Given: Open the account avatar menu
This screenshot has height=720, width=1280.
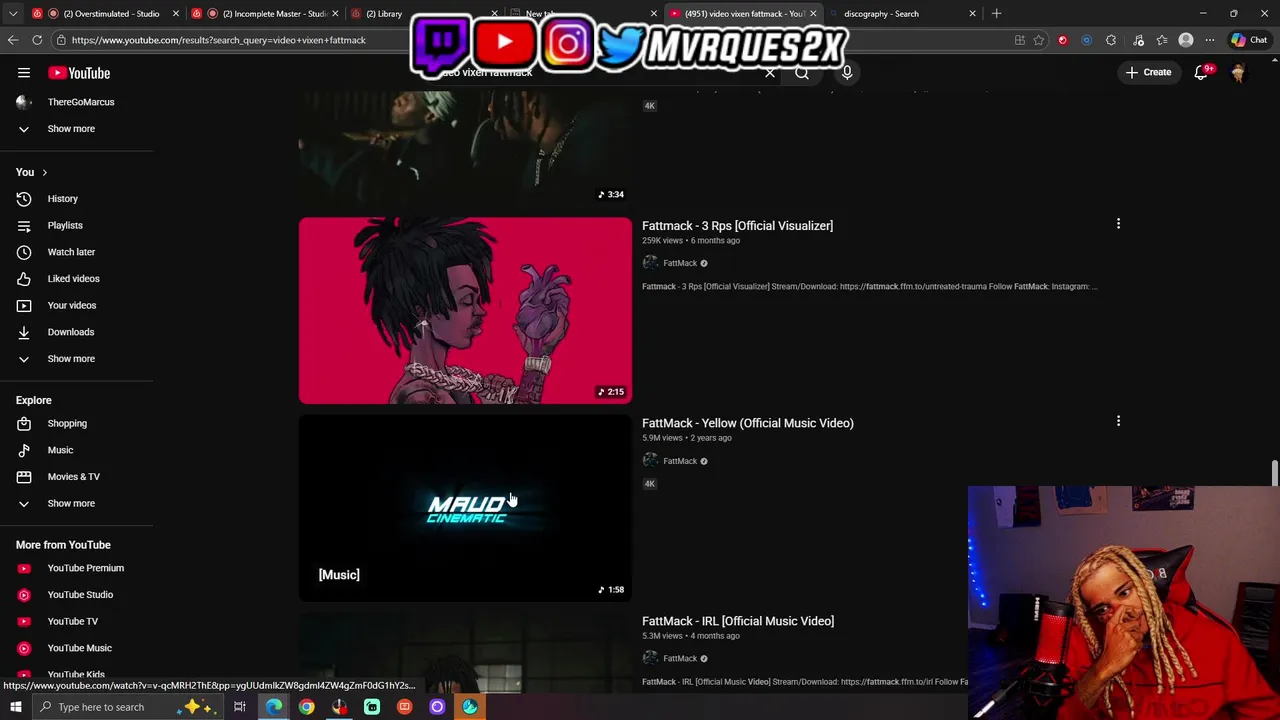Looking at the screenshot, I should point(1238,73).
